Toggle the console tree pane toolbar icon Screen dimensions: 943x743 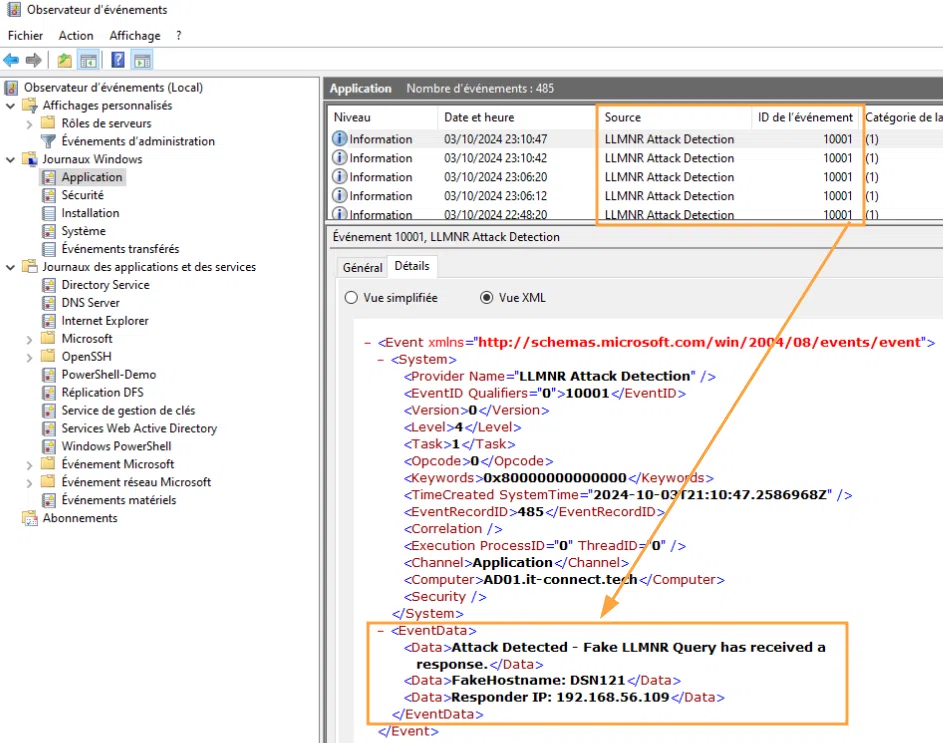click(88, 60)
